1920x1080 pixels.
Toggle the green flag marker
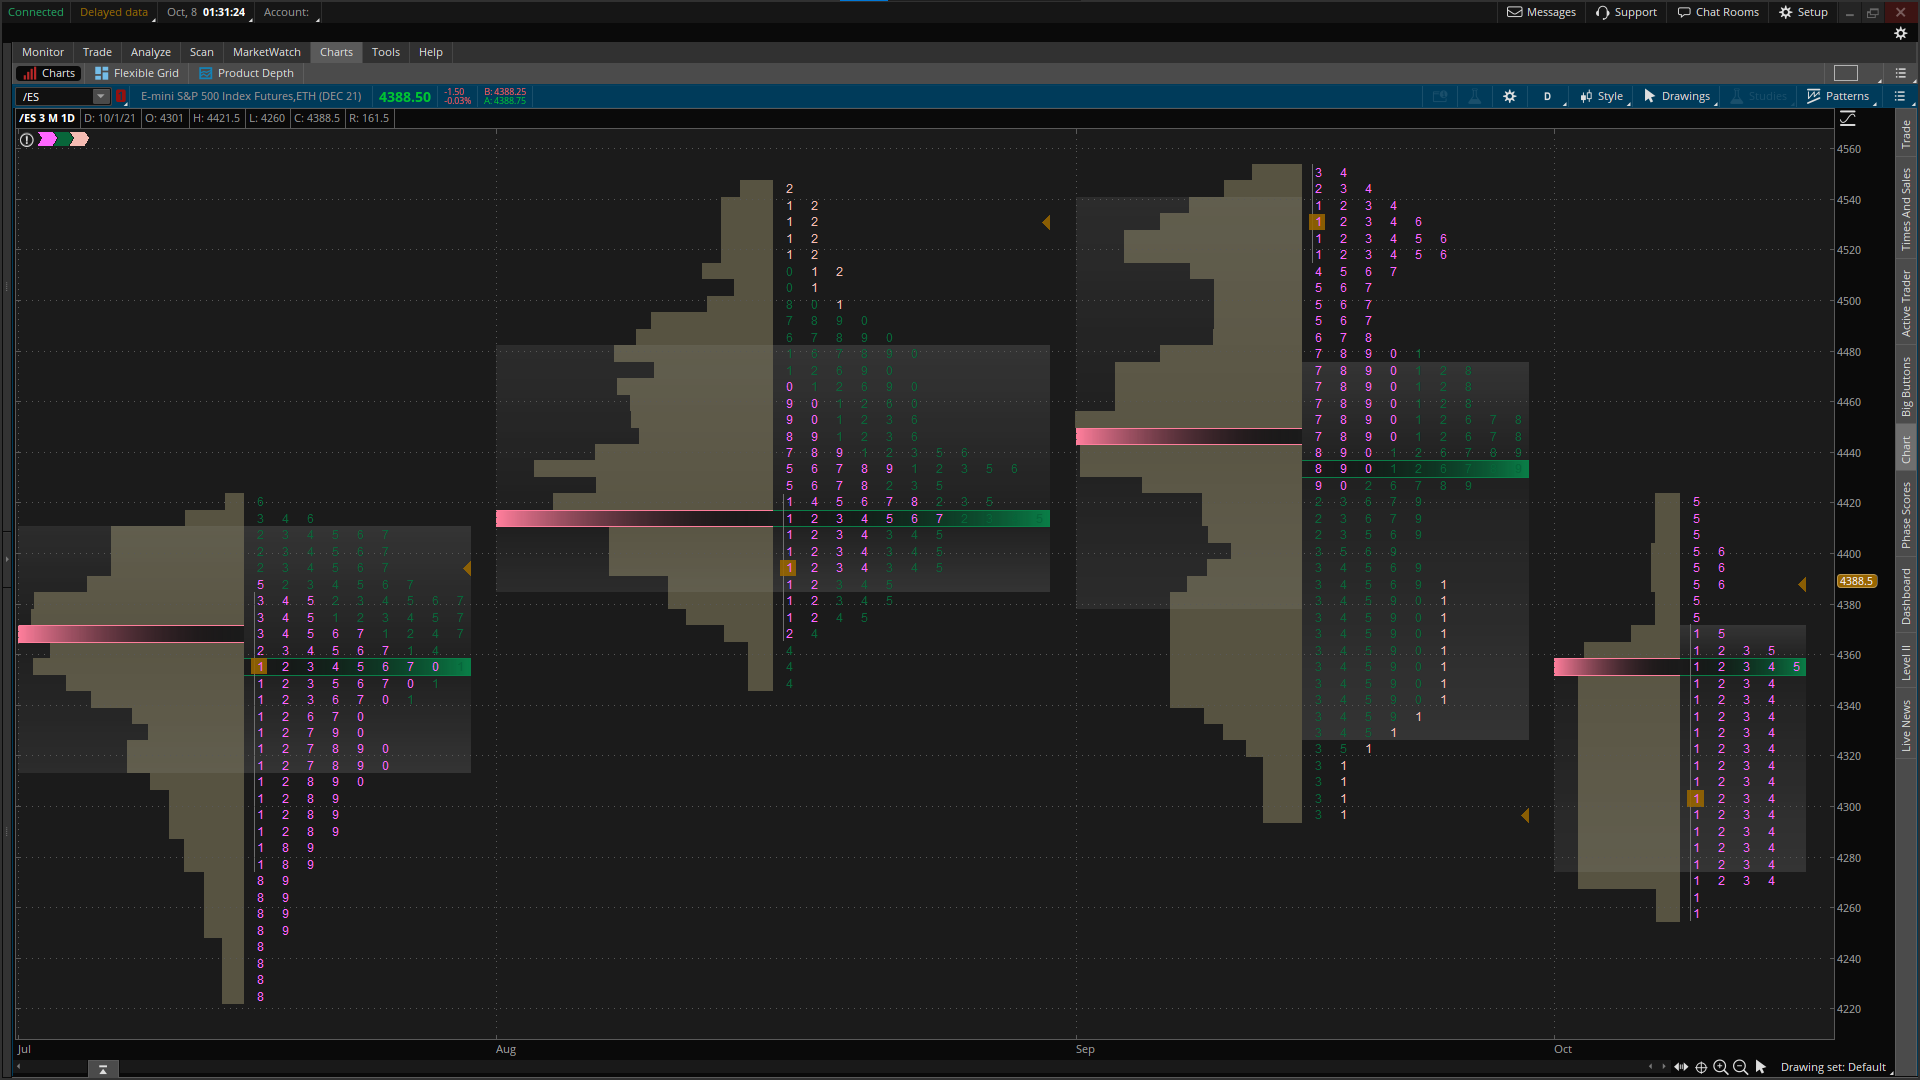(64, 140)
